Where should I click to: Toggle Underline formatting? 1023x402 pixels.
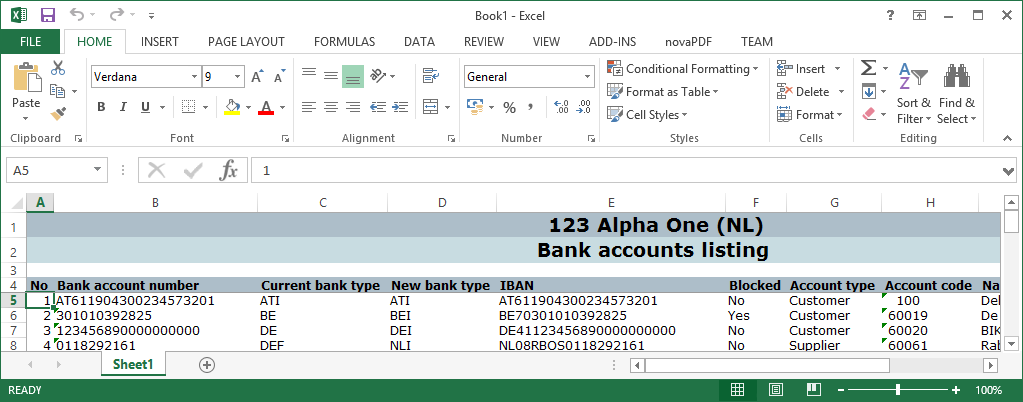(145, 107)
